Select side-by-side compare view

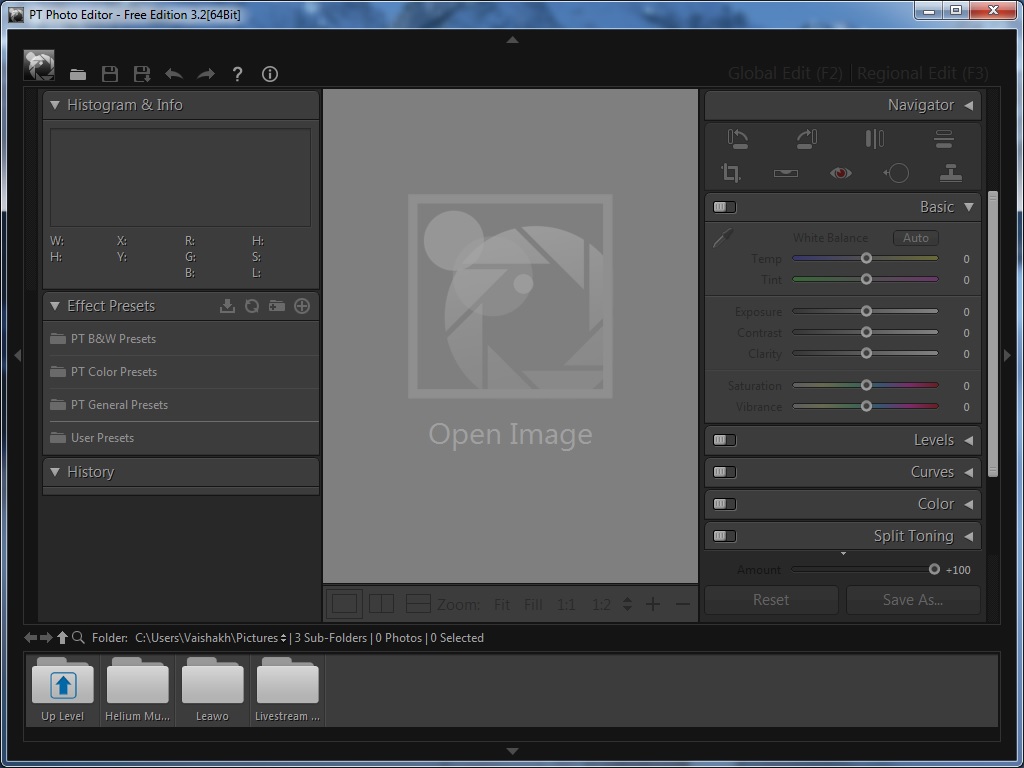[x=381, y=603]
